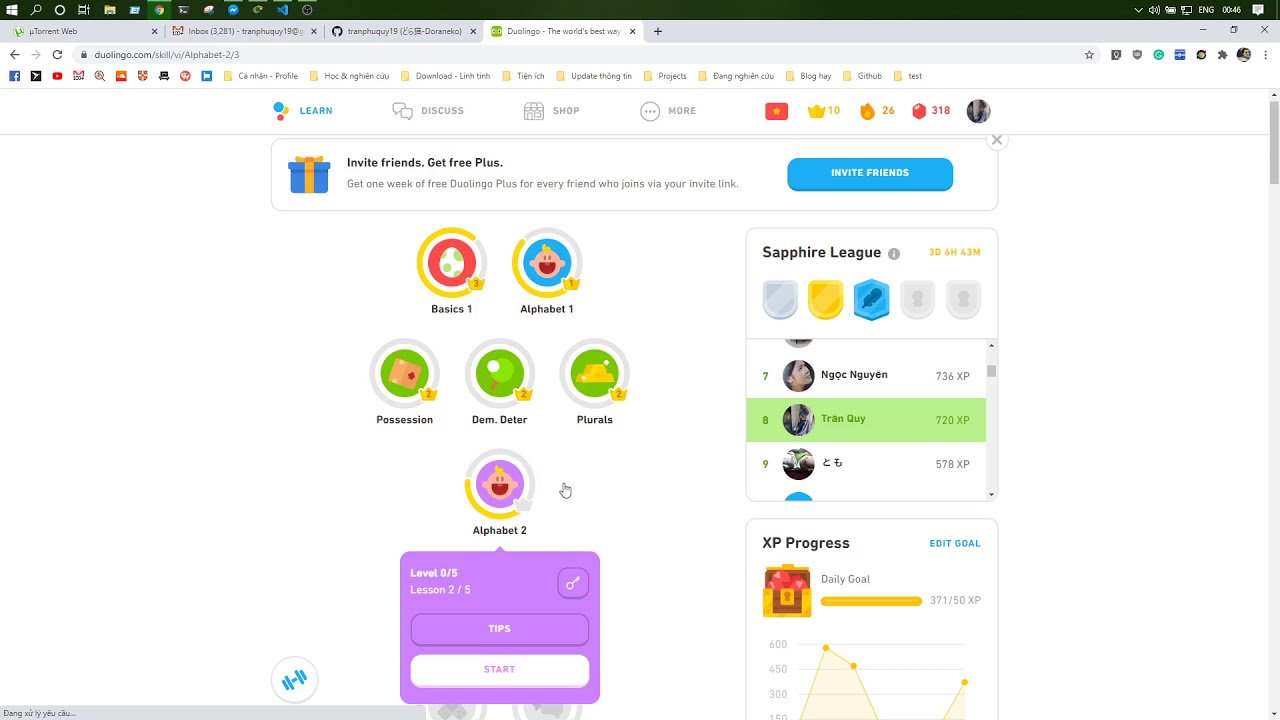Open the Blog hay bookmark folder
The height and width of the screenshot is (720, 1280).
(x=808, y=76)
